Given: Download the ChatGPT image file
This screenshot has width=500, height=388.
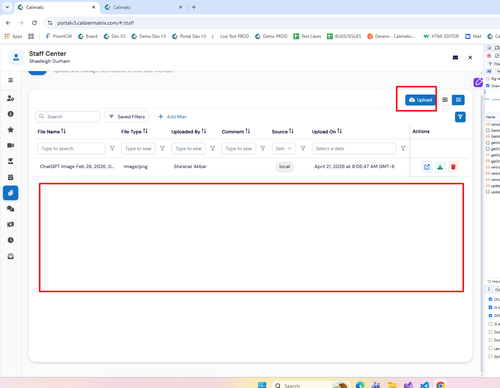Looking at the screenshot, I should point(440,167).
